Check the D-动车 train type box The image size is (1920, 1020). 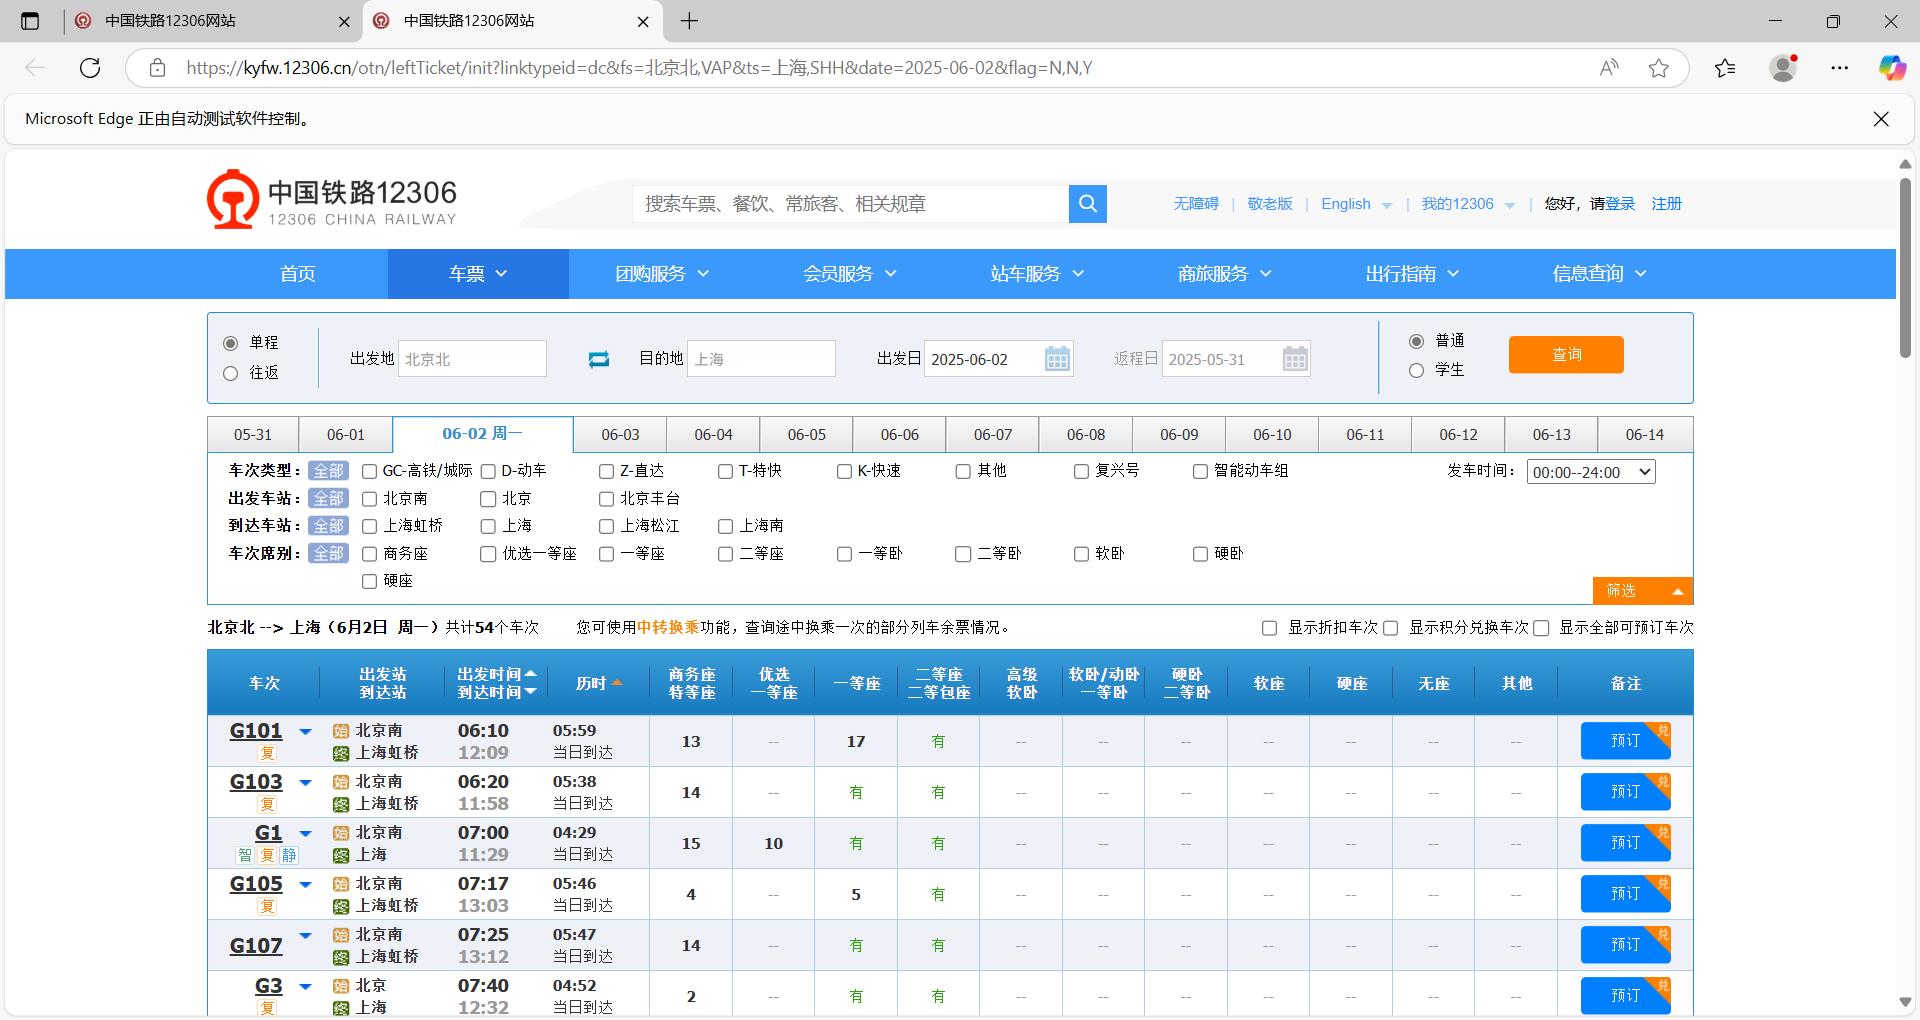pyautogui.click(x=488, y=471)
